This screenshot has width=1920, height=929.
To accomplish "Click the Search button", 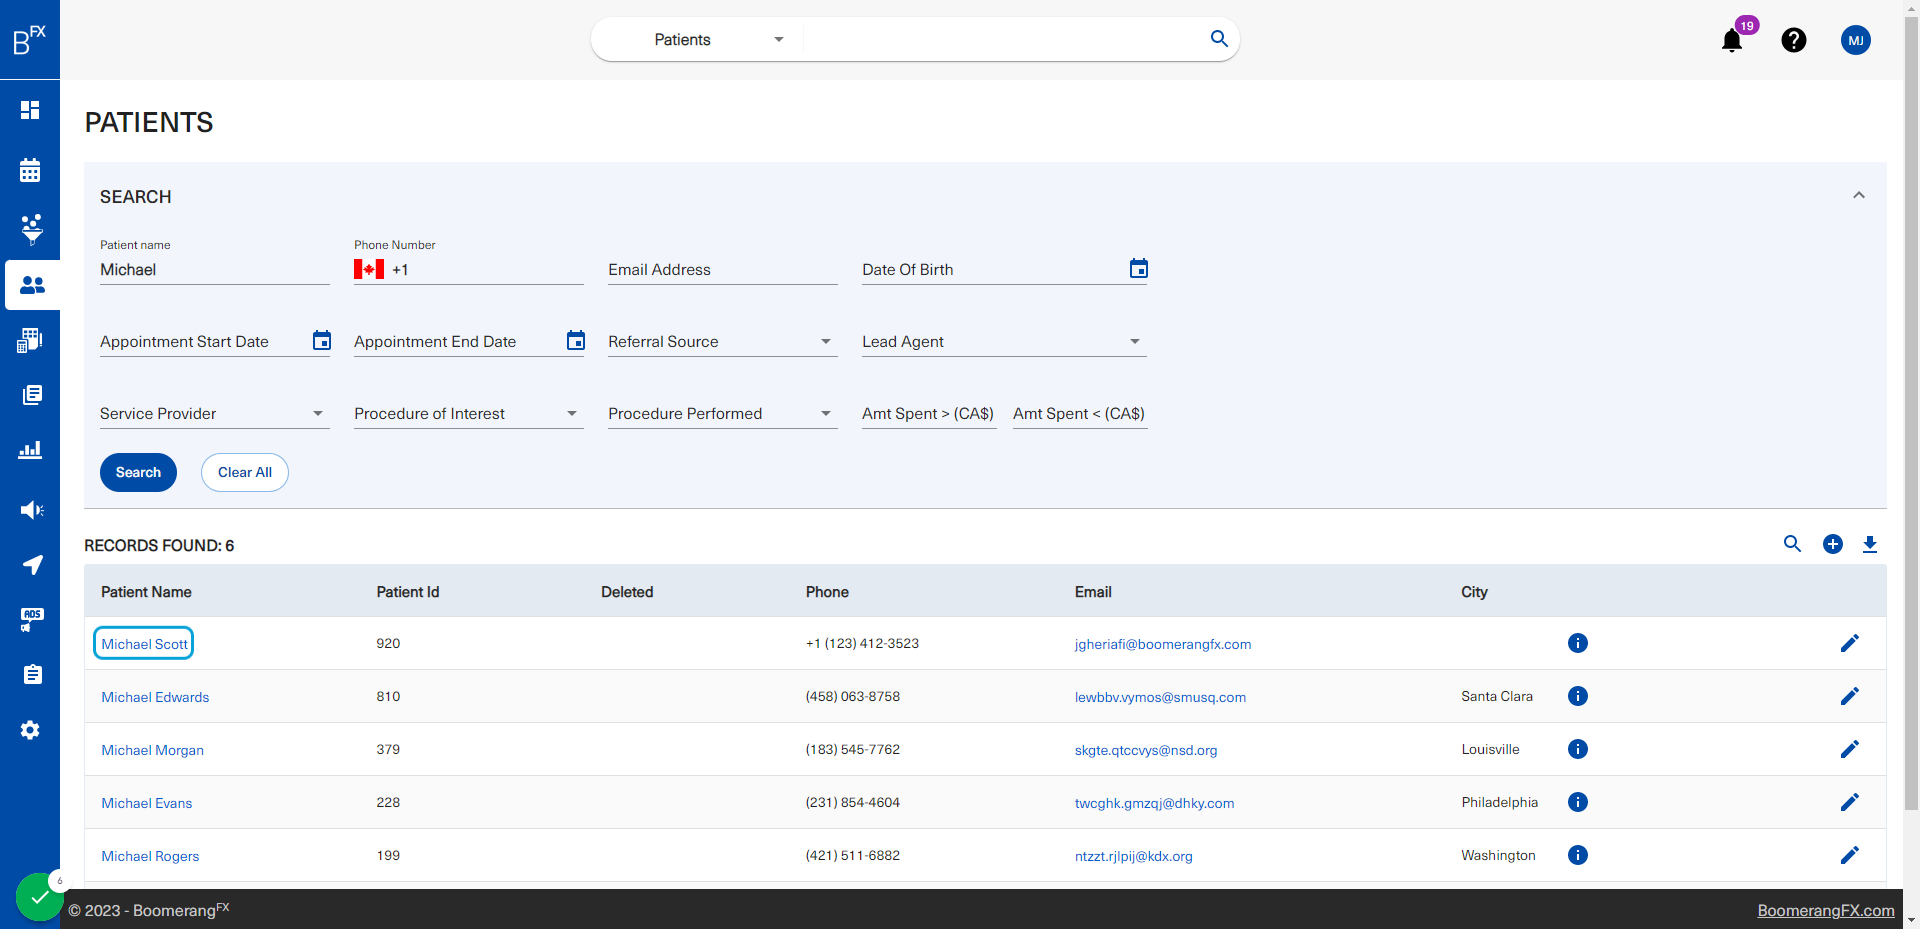I will click(x=138, y=472).
